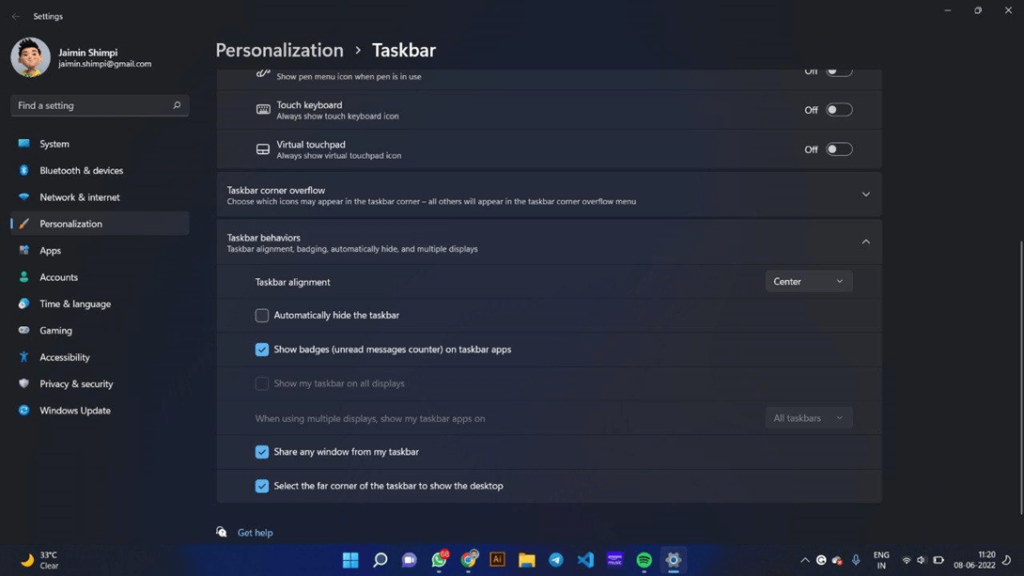Image resolution: width=1024 pixels, height=576 pixels.
Task: Click the search magnifier in Find a setting
Action: click(x=176, y=105)
